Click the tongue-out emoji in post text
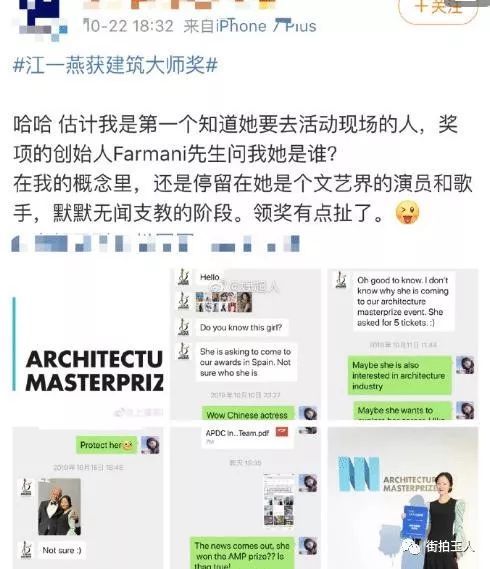 point(408,213)
